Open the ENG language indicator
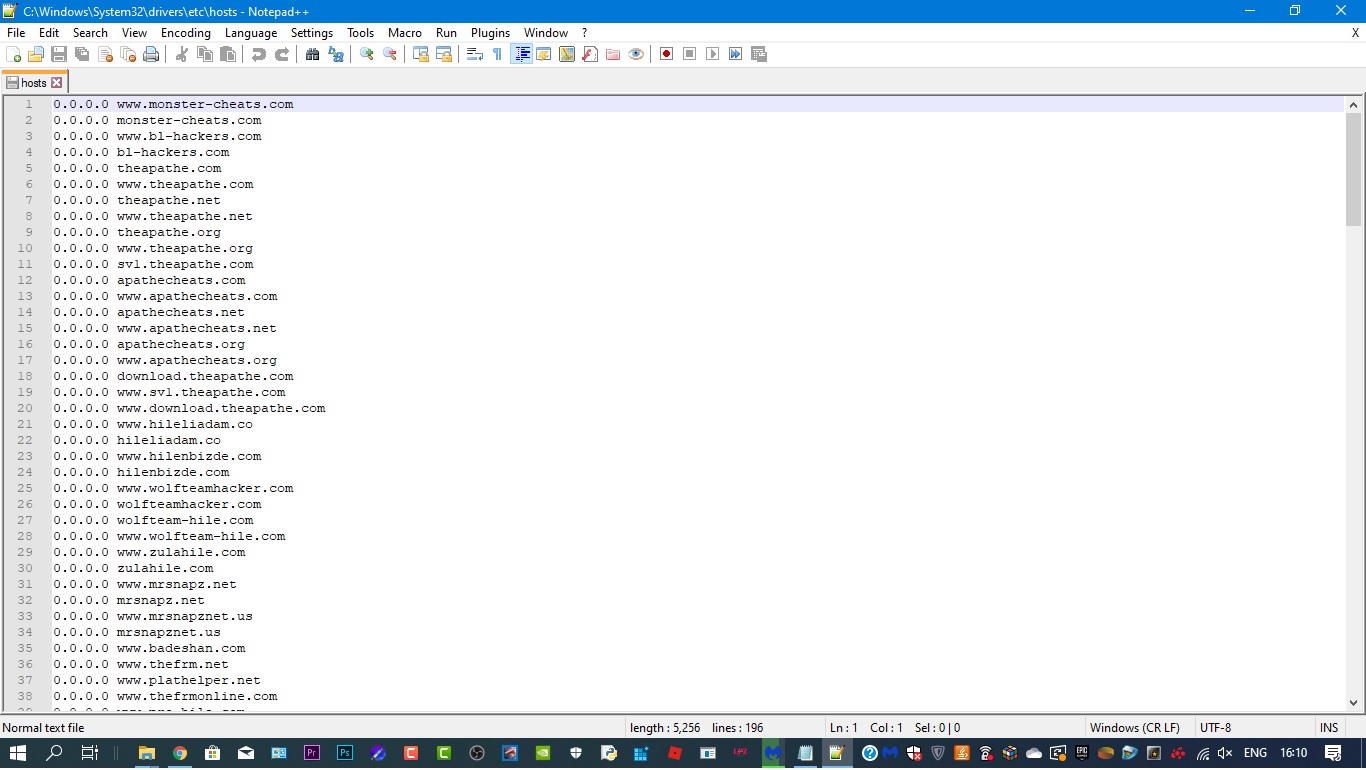The image size is (1366, 770). (1255, 753)
